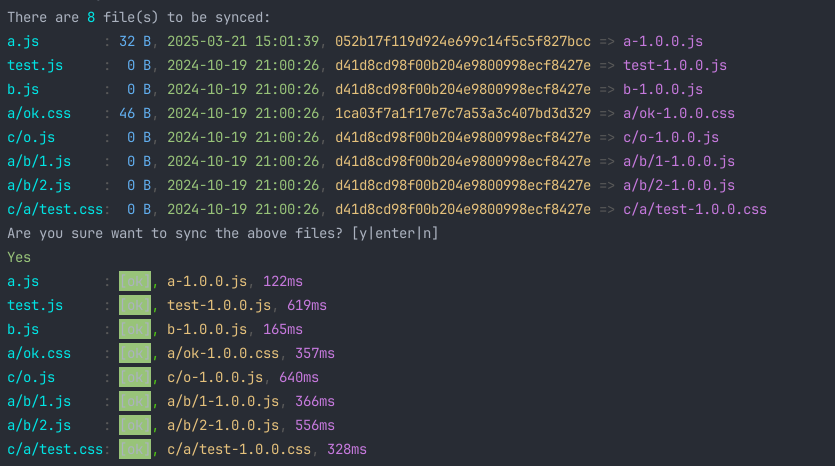Click the a/ok.css hash starting with 1ca03f7a
This screenshot has width=835, height=466.
tap(463, 113)
